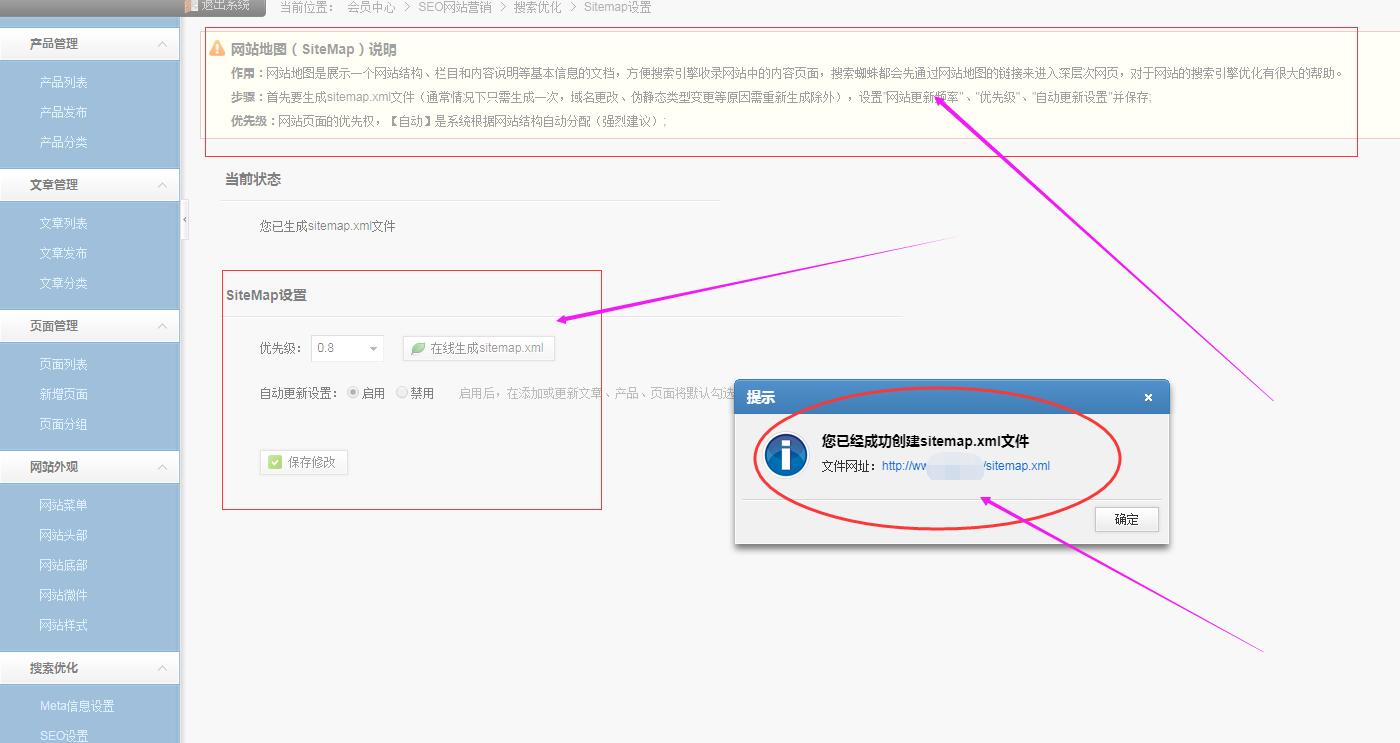Click 会员中心 in the breadcrumb
The height and width of the screenshot is (743, 1400).
coord(371,7)
